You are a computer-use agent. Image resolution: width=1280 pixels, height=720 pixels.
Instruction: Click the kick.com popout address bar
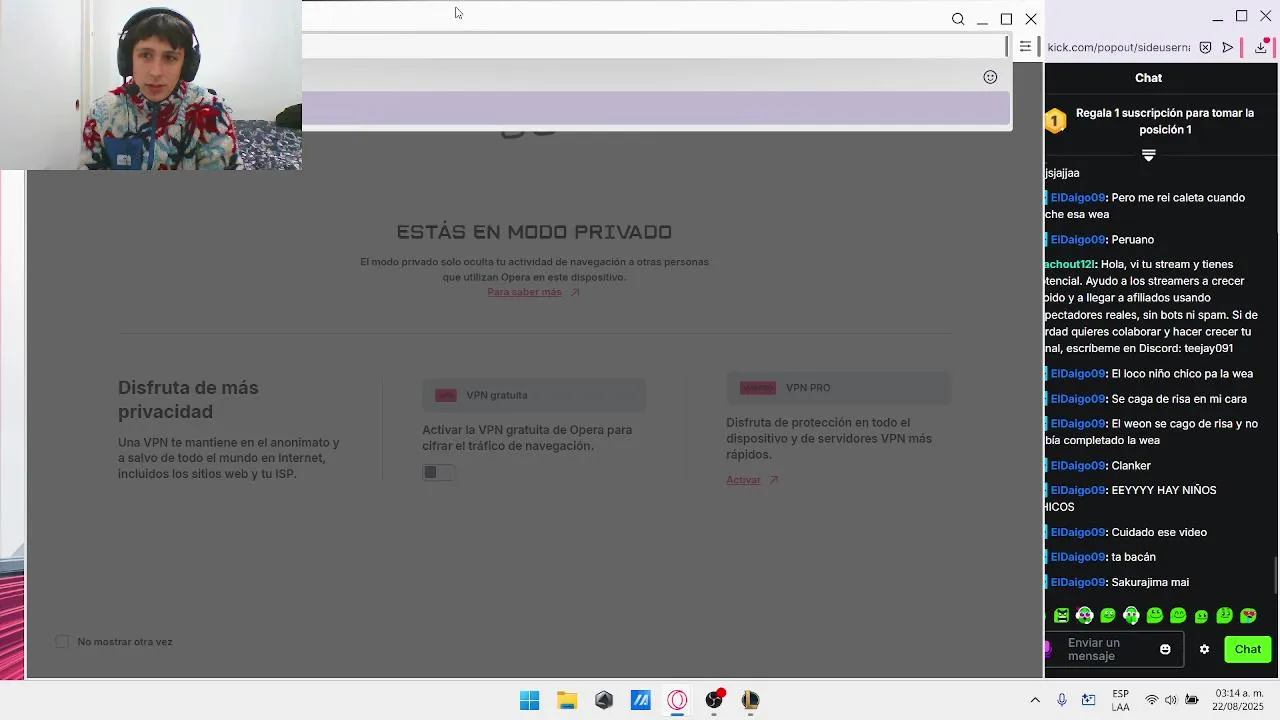click(x=1118, y=47)
